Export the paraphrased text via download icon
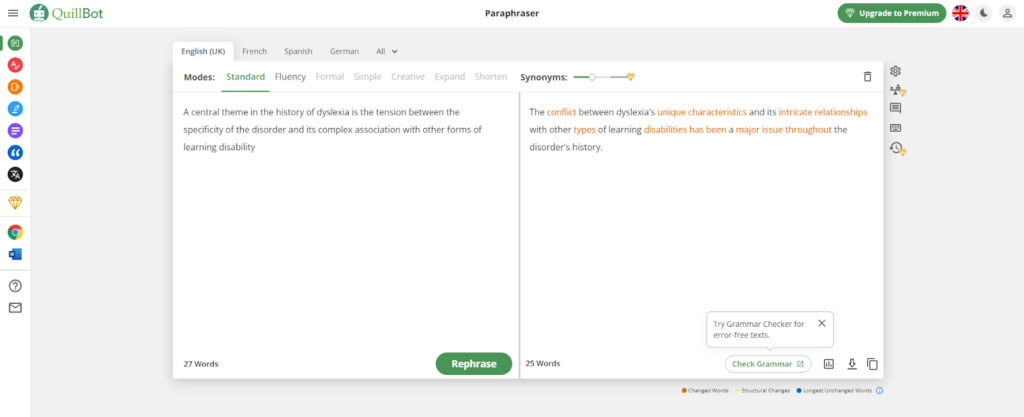Screen dimensions: 1024x417 point(852,364)
